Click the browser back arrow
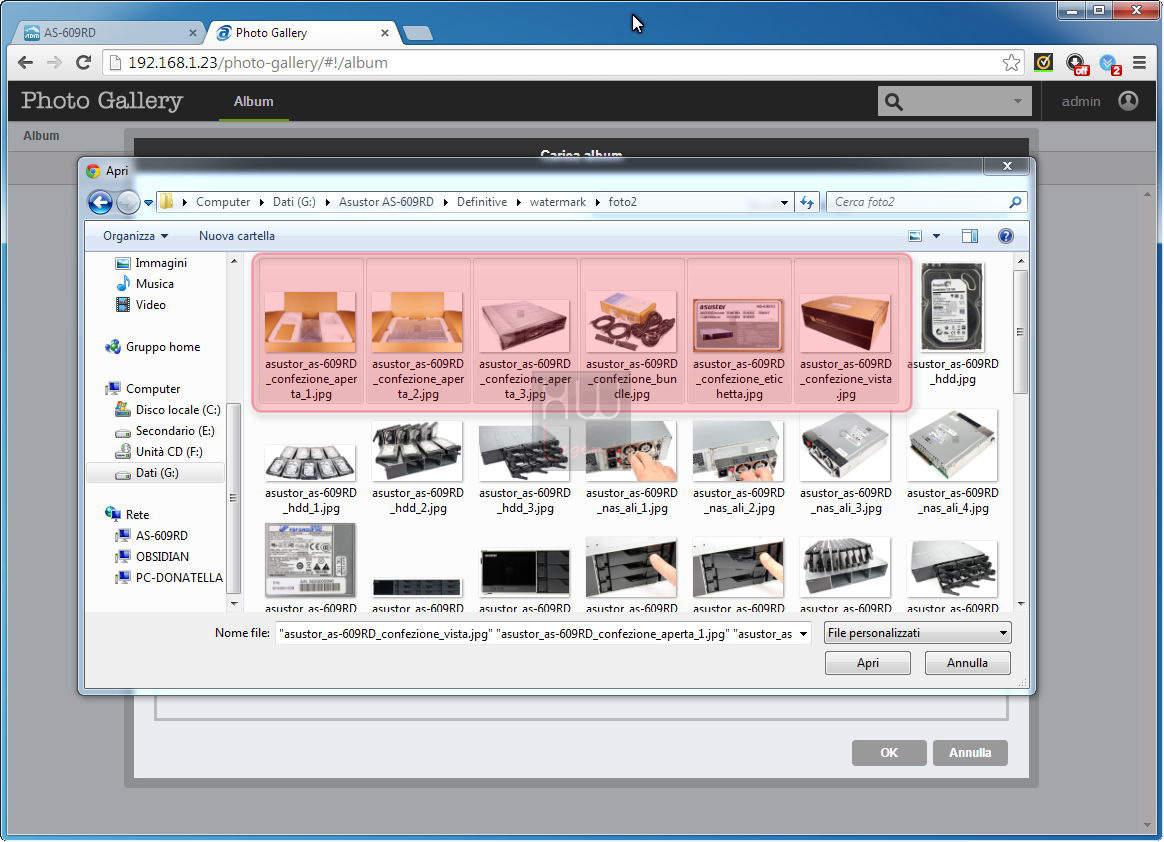 click(25, 62)
